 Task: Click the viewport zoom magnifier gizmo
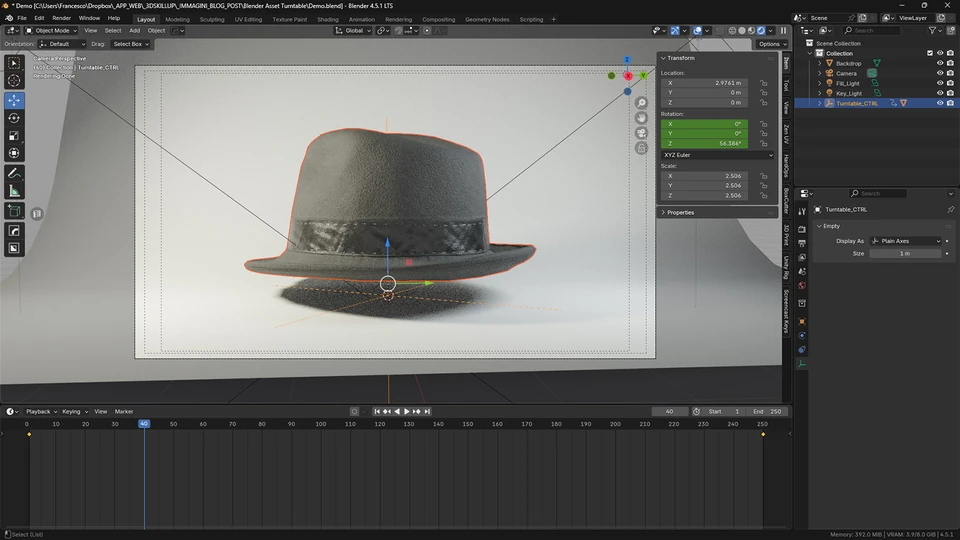tap(641, 103)
